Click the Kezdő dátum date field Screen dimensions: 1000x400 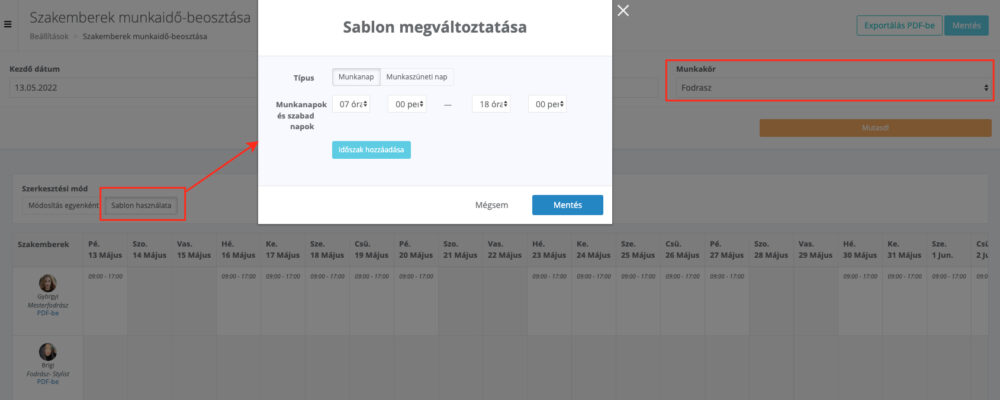pyautogui.click(x=130, y=88)
